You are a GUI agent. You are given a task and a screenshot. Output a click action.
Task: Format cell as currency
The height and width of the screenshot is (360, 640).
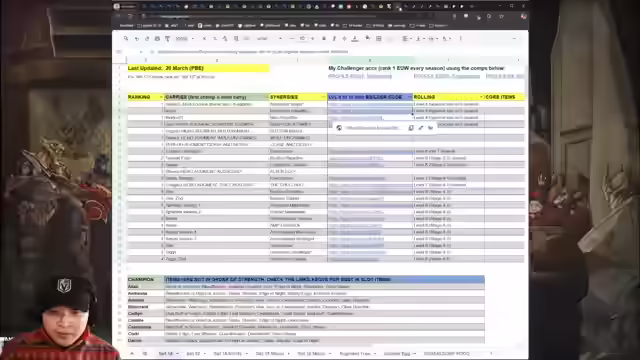tap(204, 38)
